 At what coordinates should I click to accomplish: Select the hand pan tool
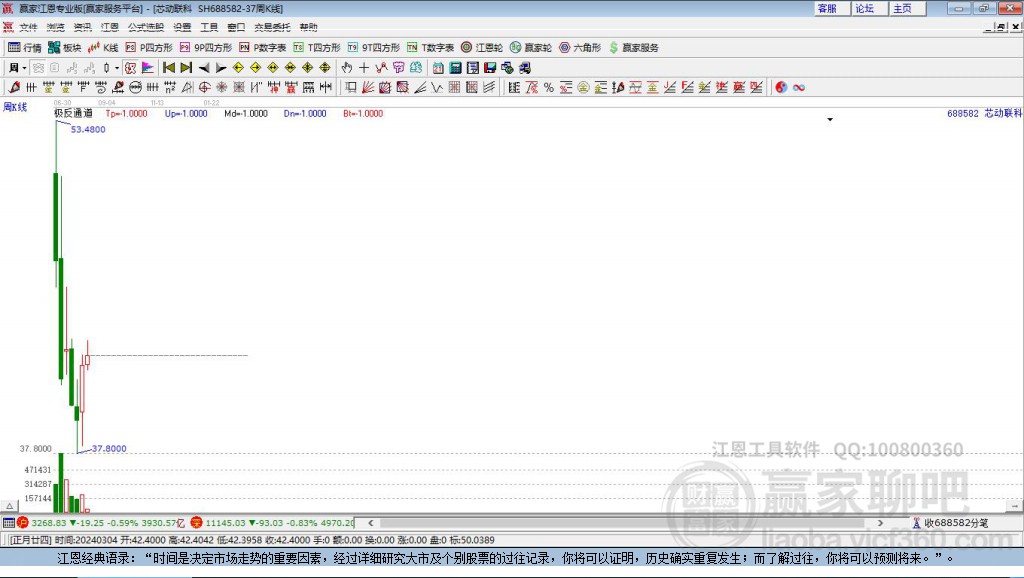347,68
